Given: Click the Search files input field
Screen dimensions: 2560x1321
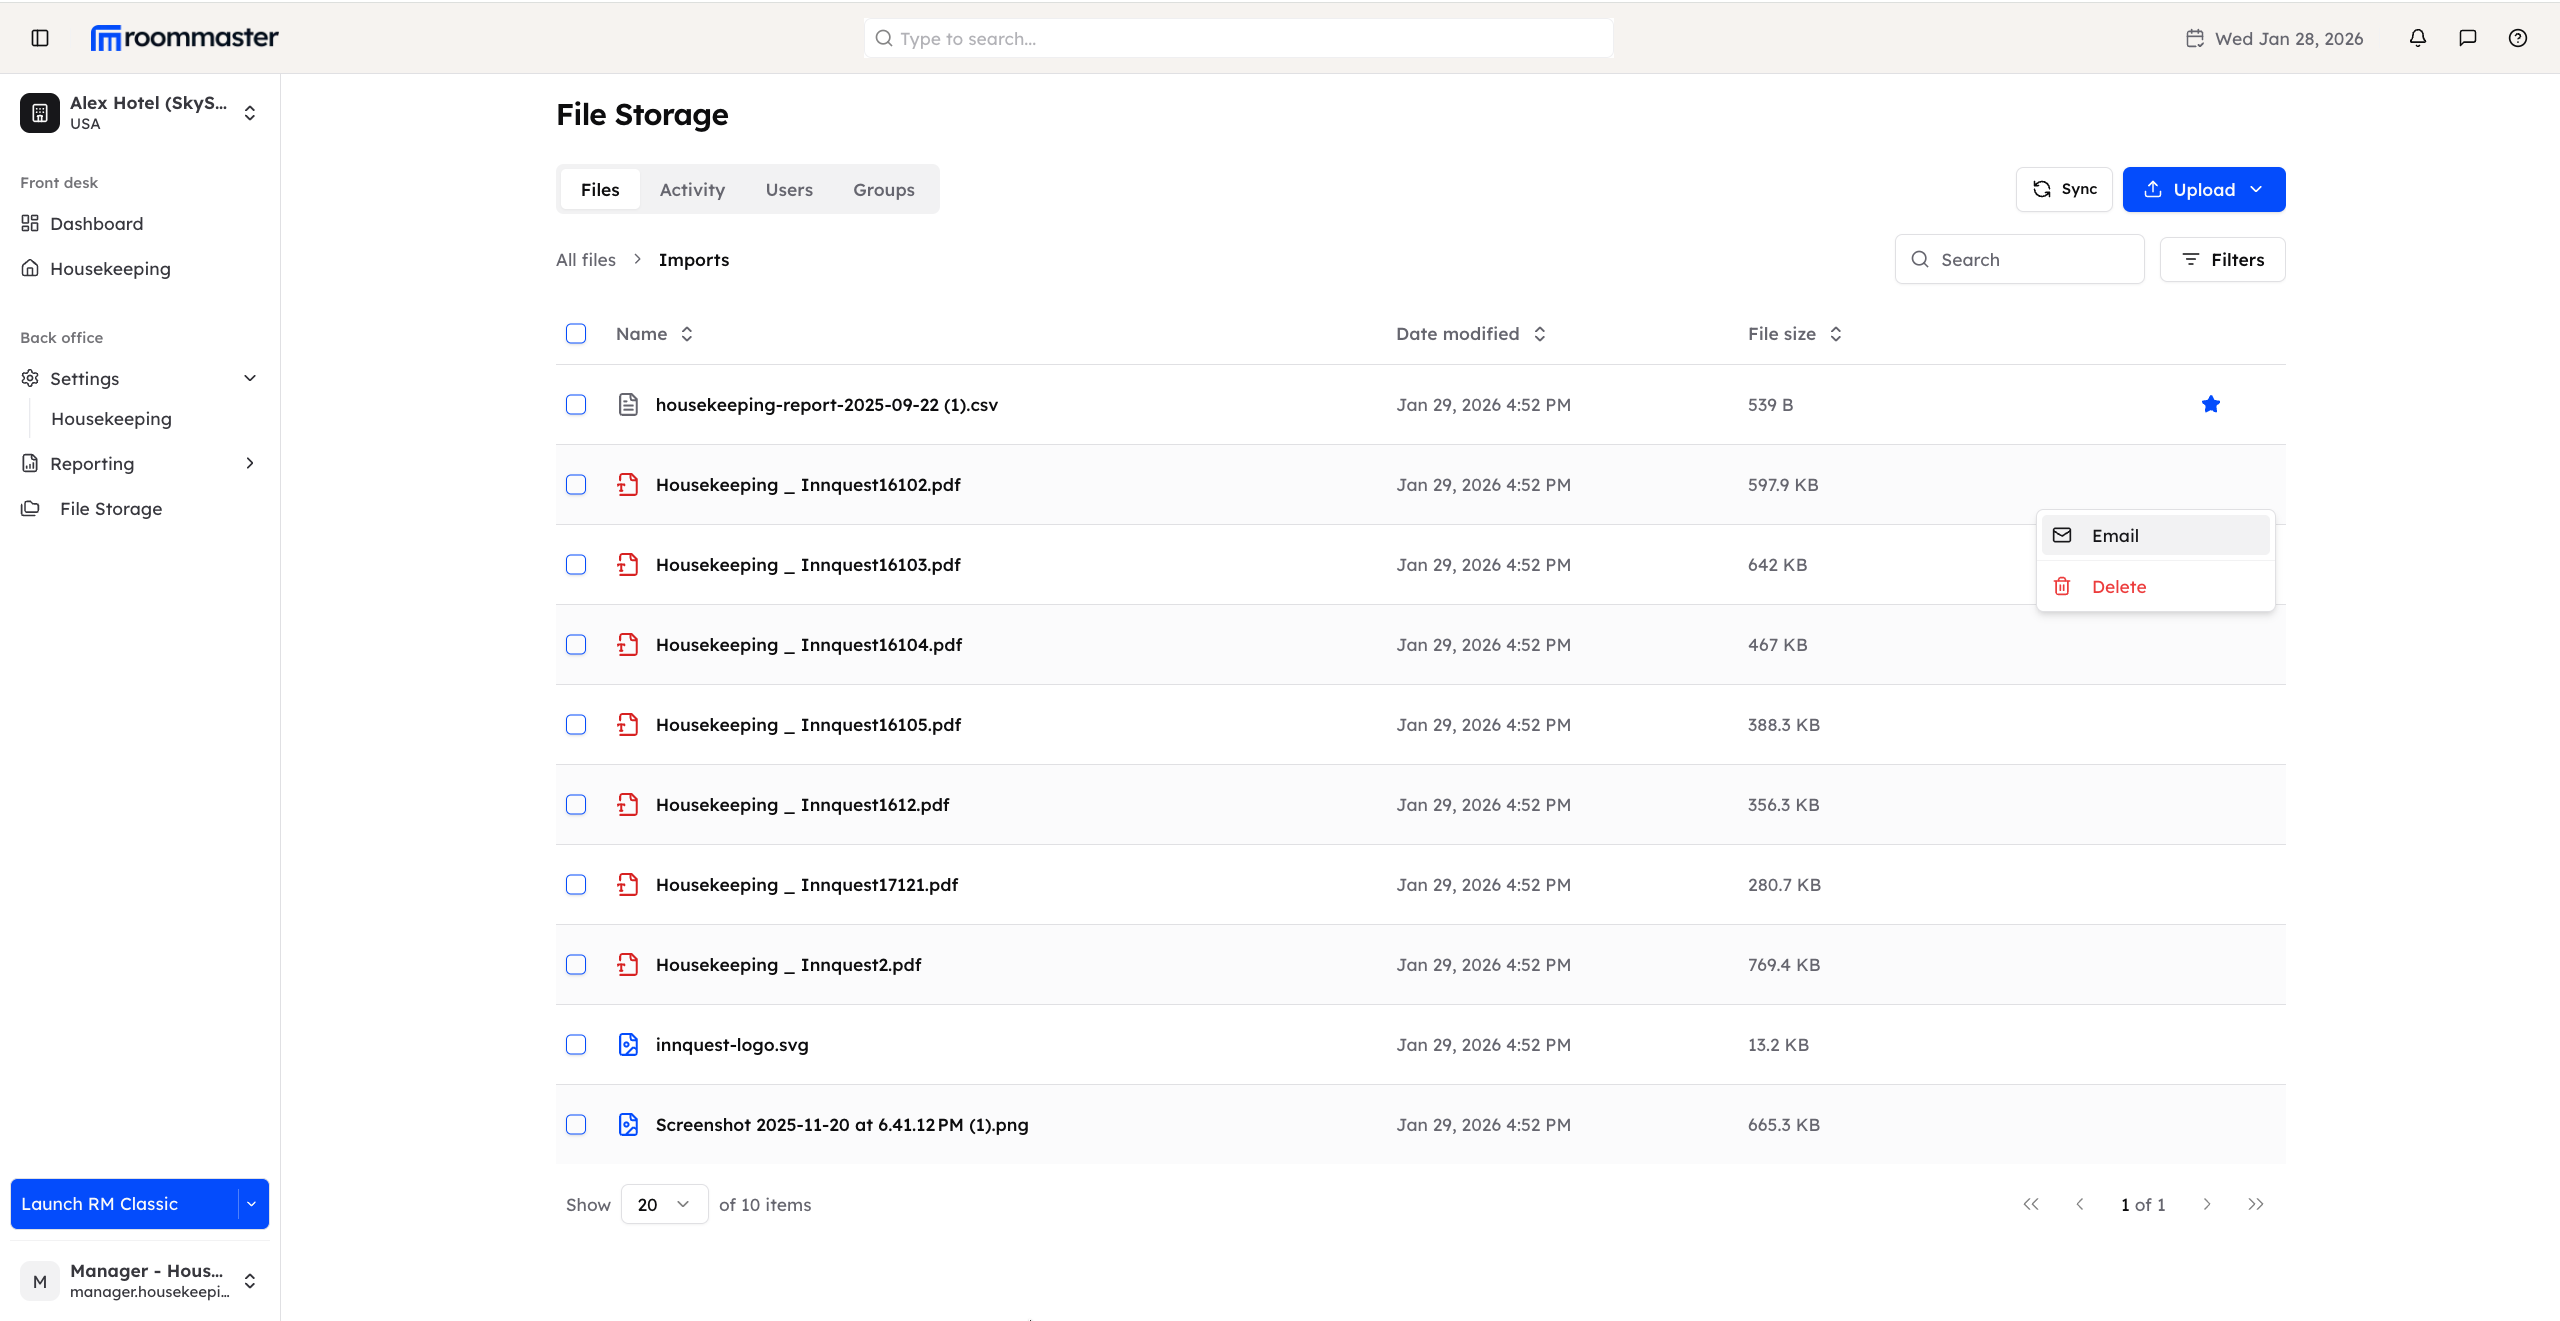Looking at the screenshot, I should coord(2019,259).
